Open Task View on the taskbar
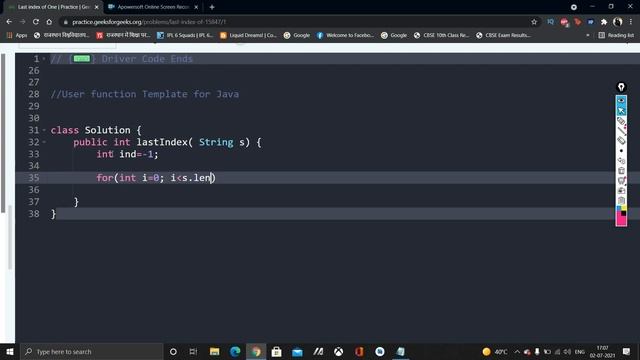The height and width of the screenshot is (360, 640). (193, 351)
